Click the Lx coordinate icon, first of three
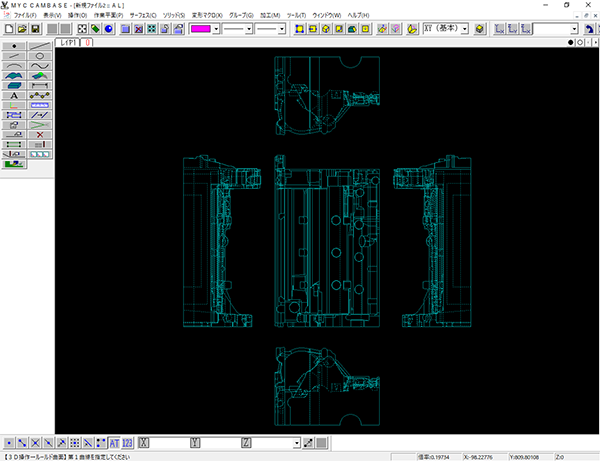The height and width of the screenshot is (461, 600). pos(499,29)
